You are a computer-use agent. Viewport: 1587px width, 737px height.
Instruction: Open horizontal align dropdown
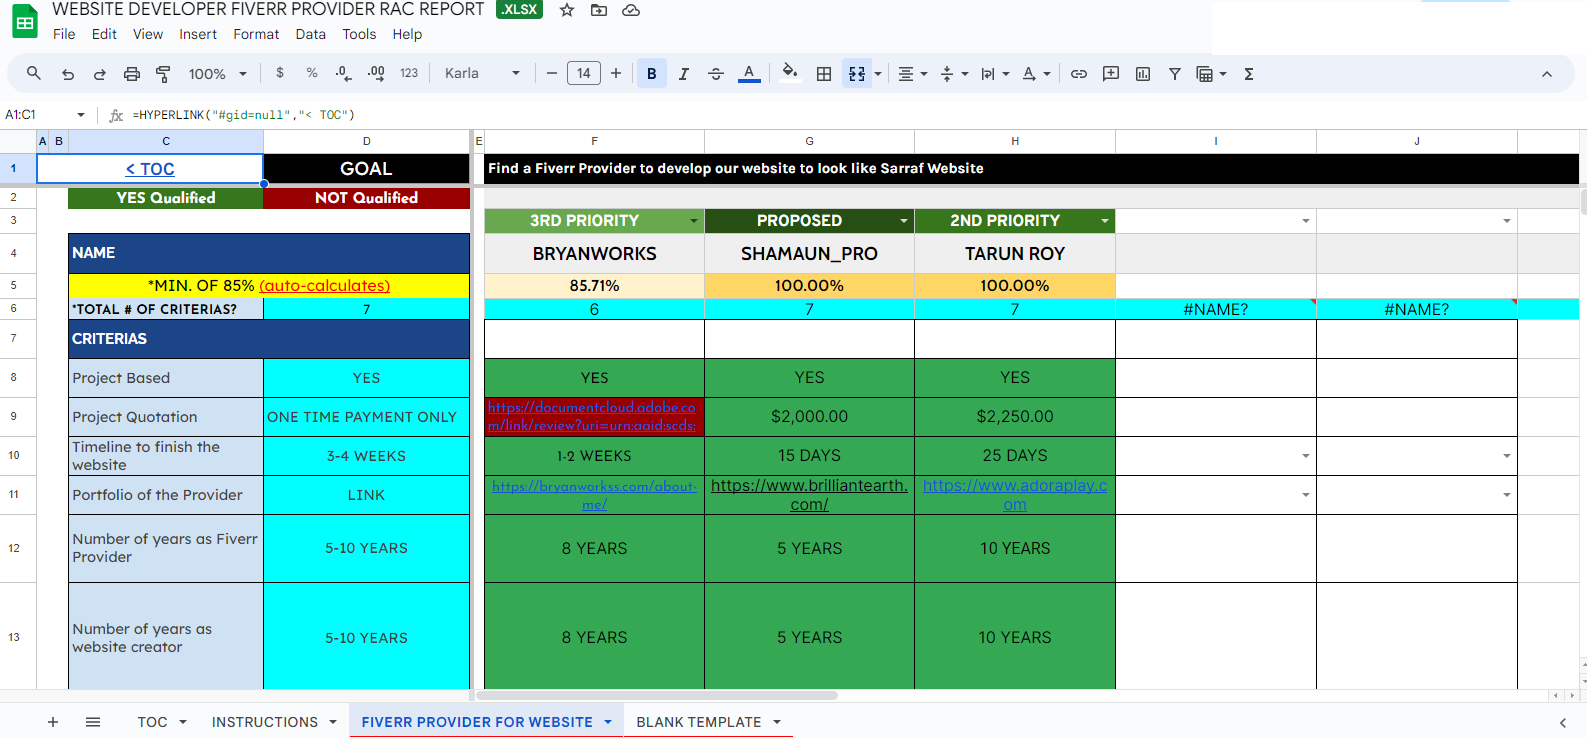pos(912,74)
